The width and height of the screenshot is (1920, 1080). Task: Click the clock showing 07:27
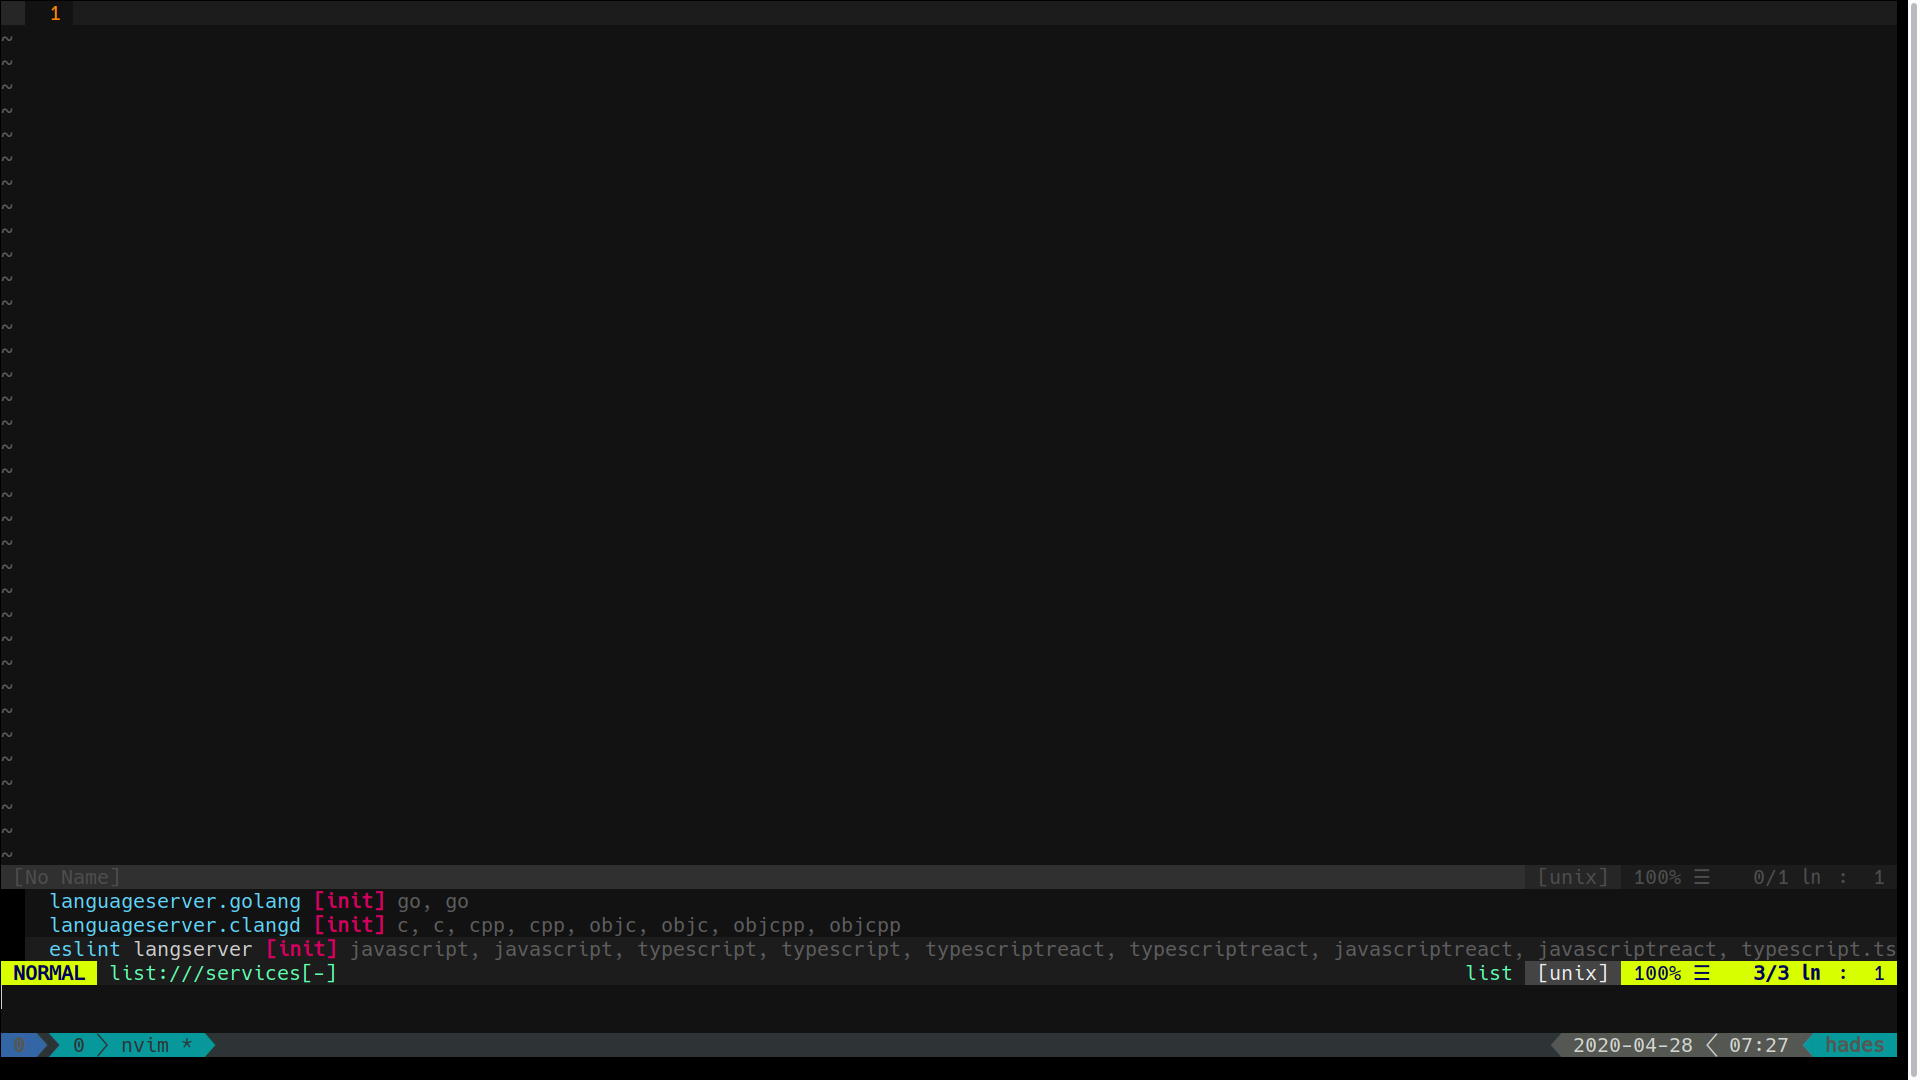click(1758, 1045)
